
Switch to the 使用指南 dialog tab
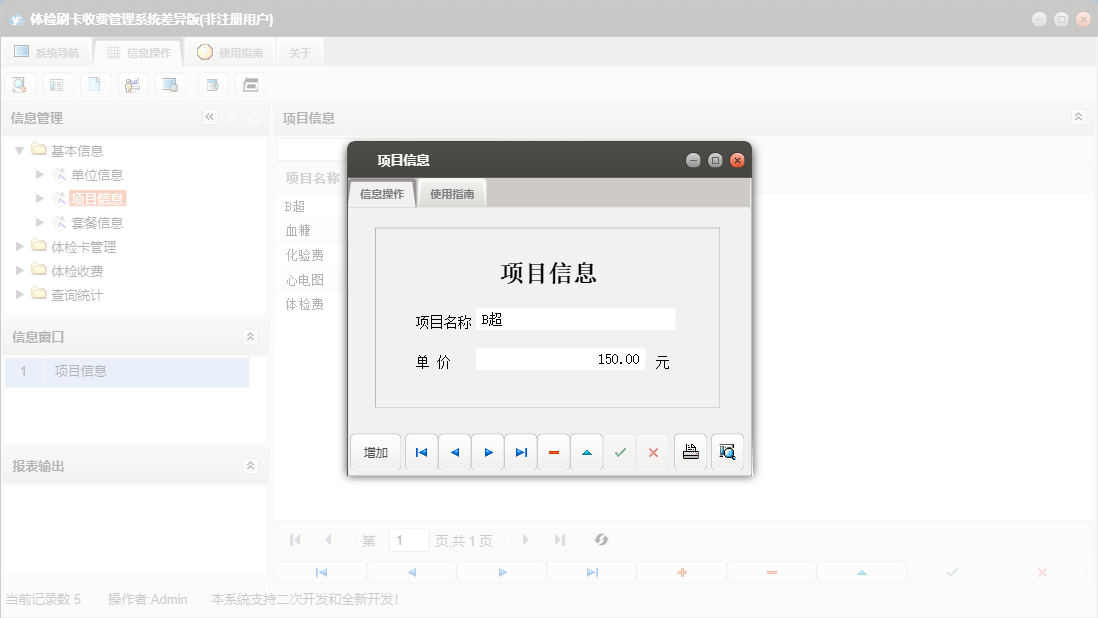click(x=452, y=193)
